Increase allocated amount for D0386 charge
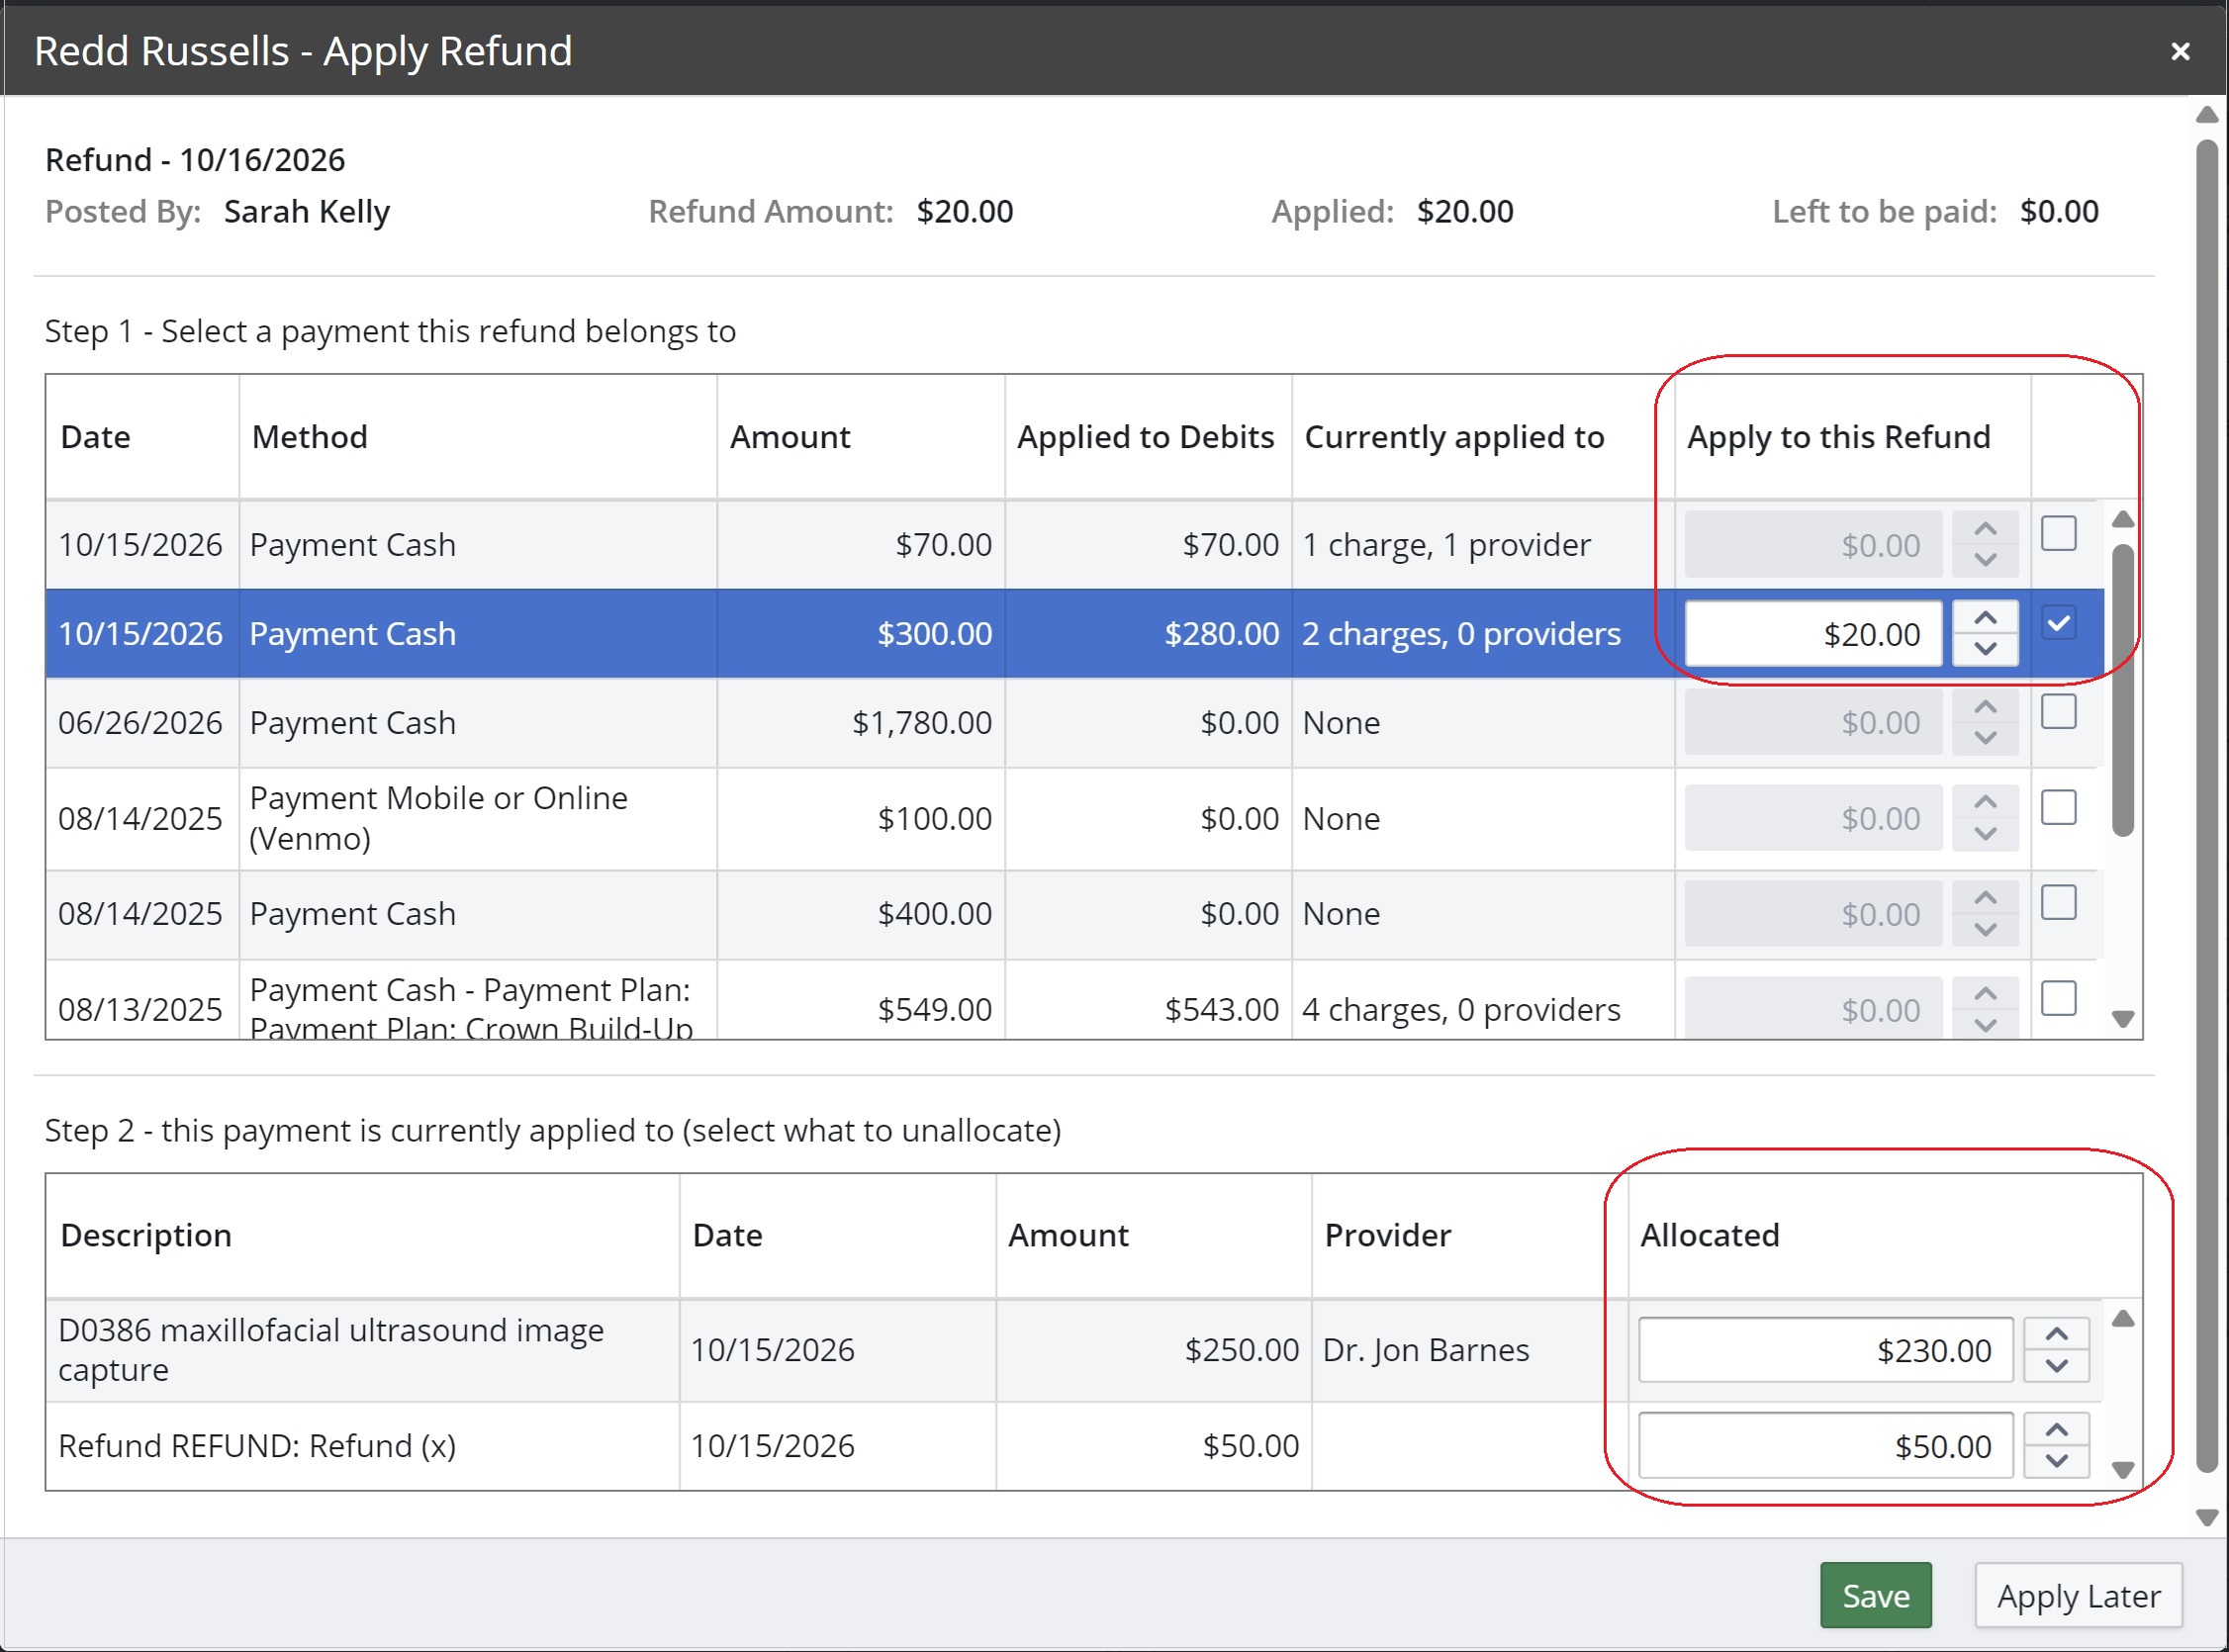The image size is (2229, 1652). tap(2056, 1334)
